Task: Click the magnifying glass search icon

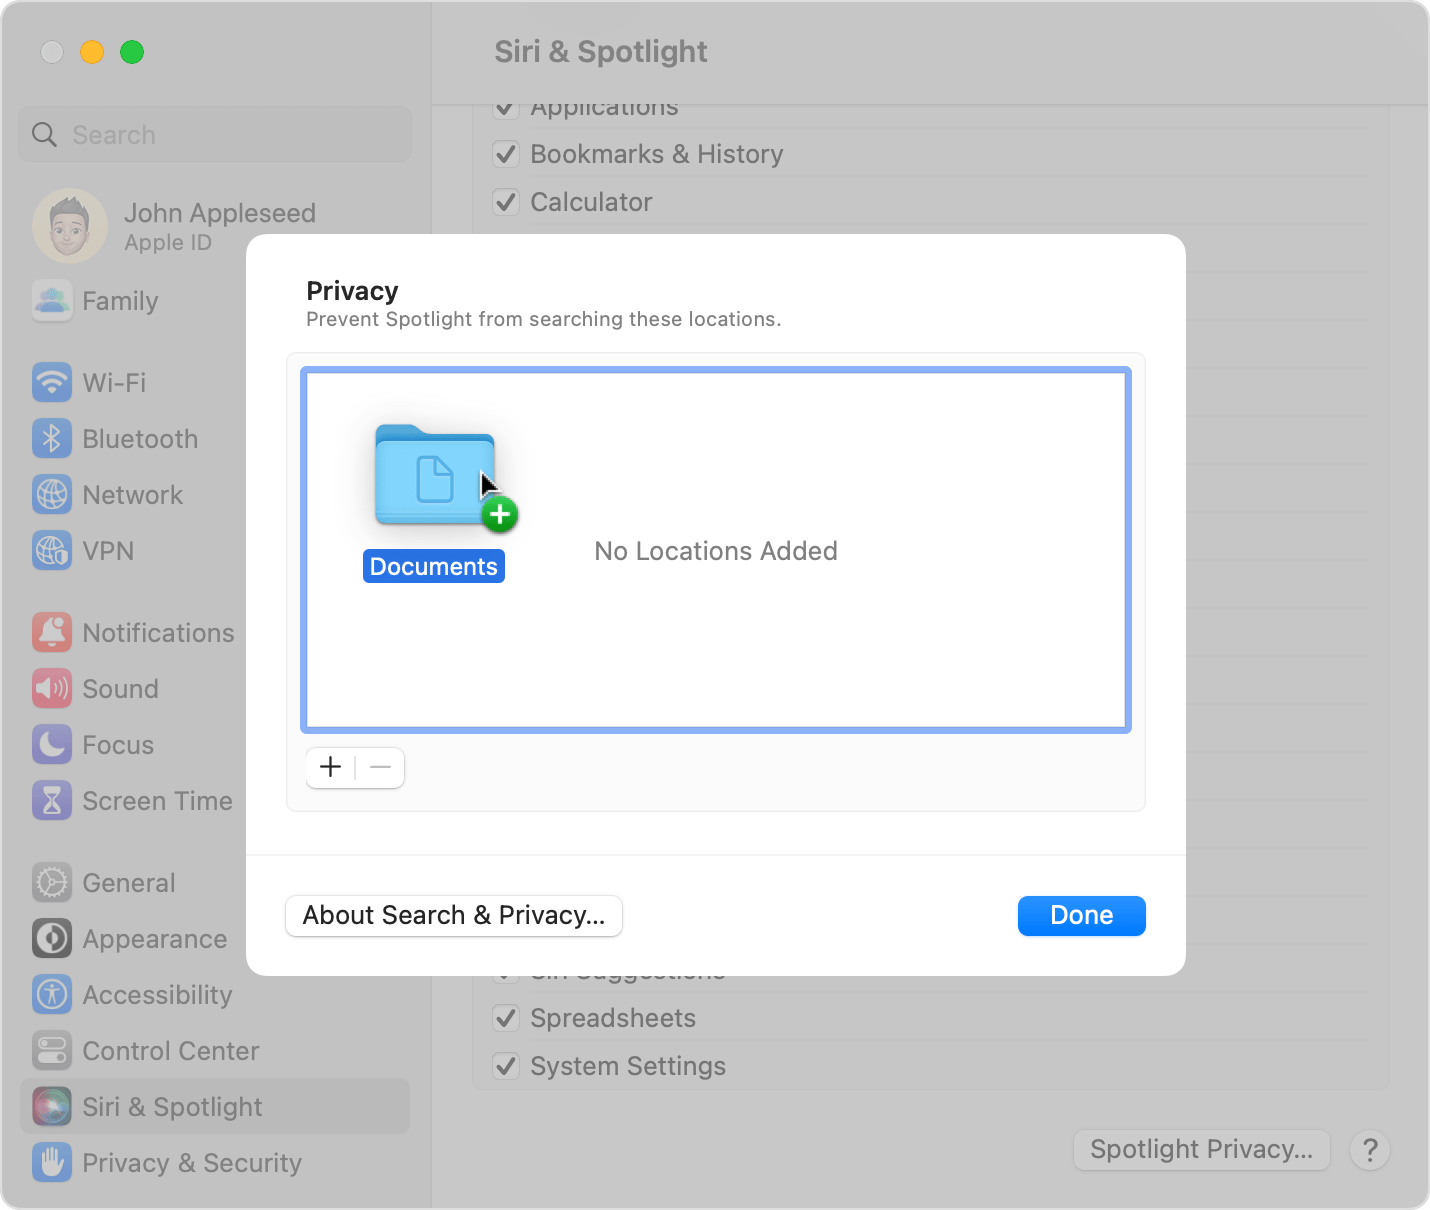Action: point(44,134)
